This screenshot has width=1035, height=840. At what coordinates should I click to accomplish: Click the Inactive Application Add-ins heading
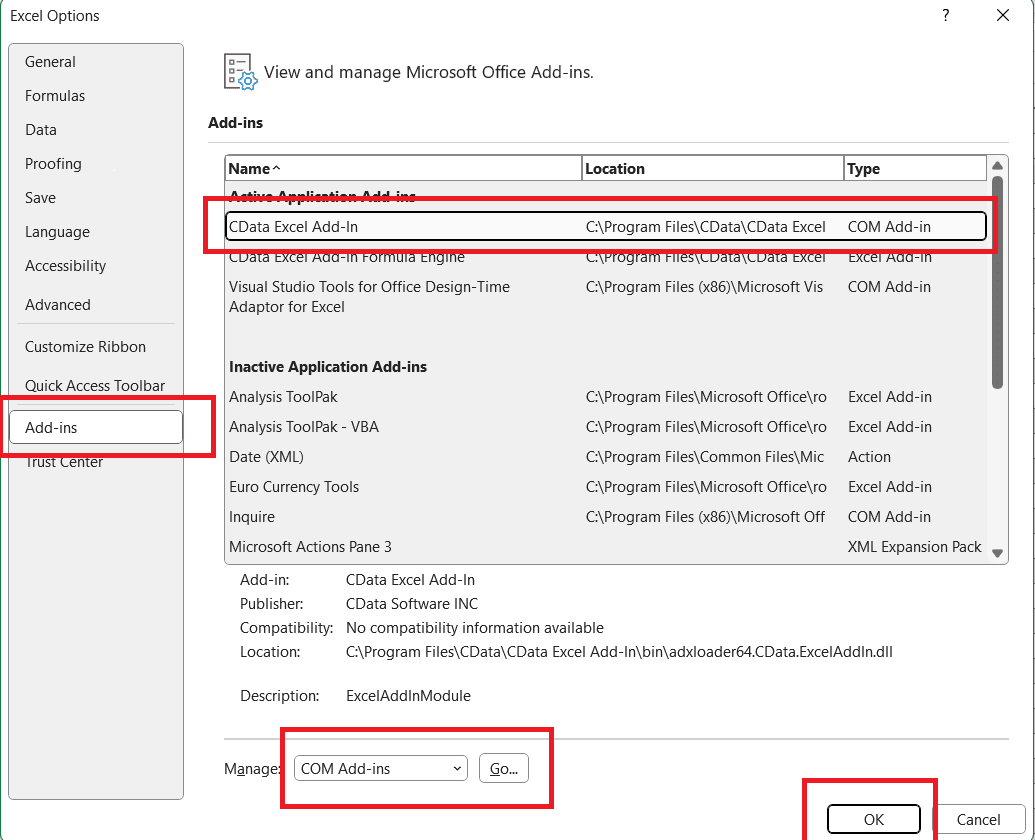click(x=328, y=367)
